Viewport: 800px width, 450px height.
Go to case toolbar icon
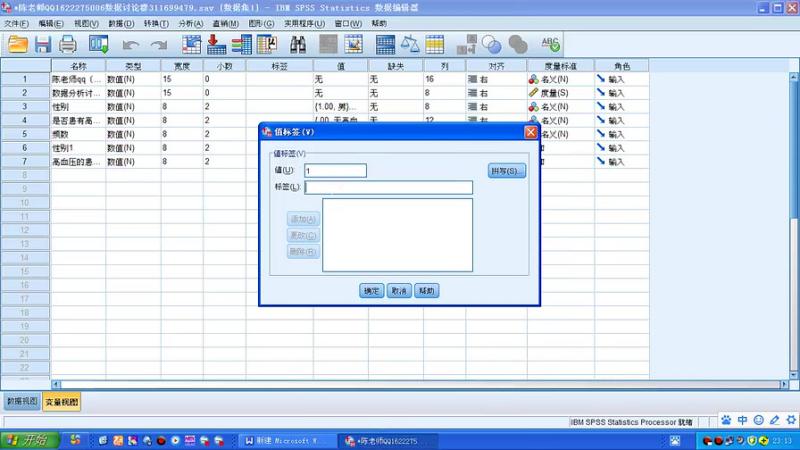pos(191,45)
